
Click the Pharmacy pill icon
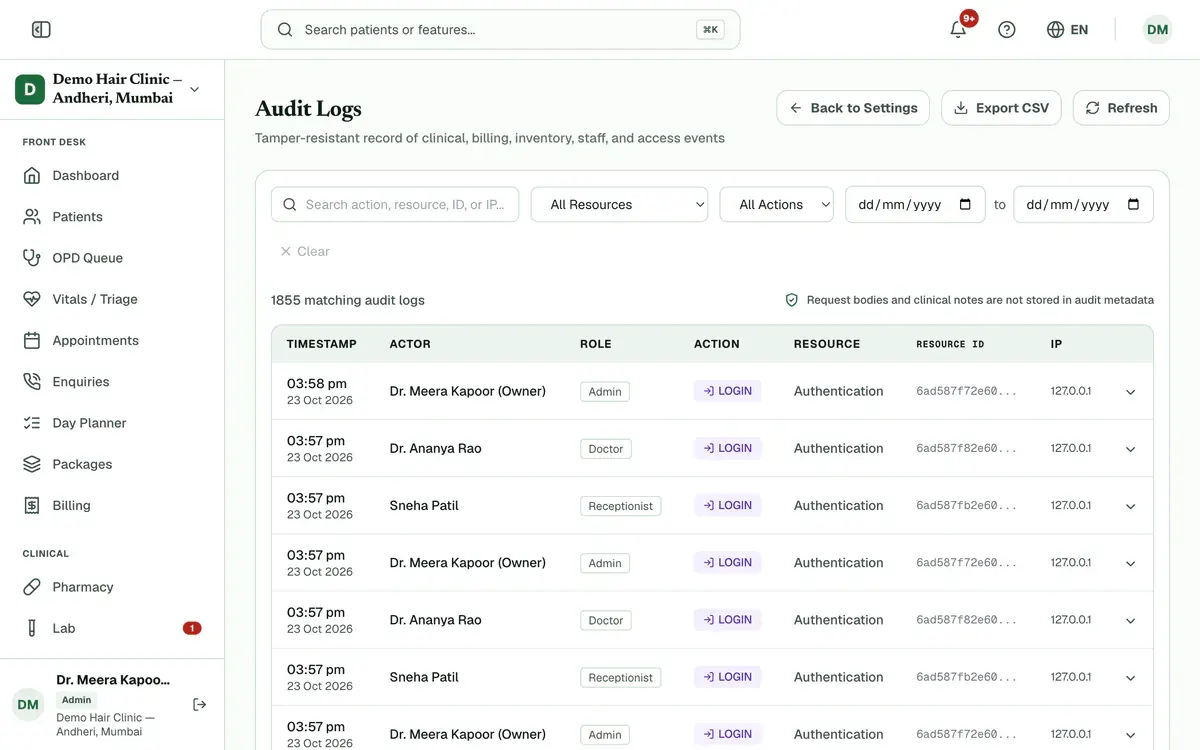(32, 587)
